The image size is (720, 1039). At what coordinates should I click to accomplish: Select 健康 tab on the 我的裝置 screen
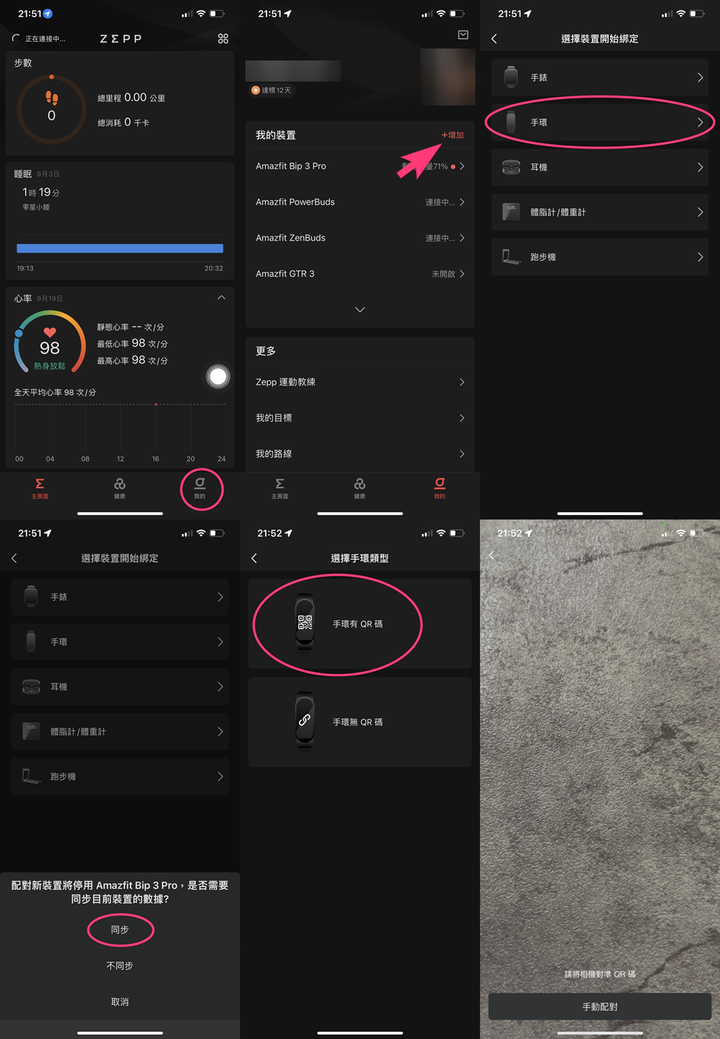click(360, 488)
